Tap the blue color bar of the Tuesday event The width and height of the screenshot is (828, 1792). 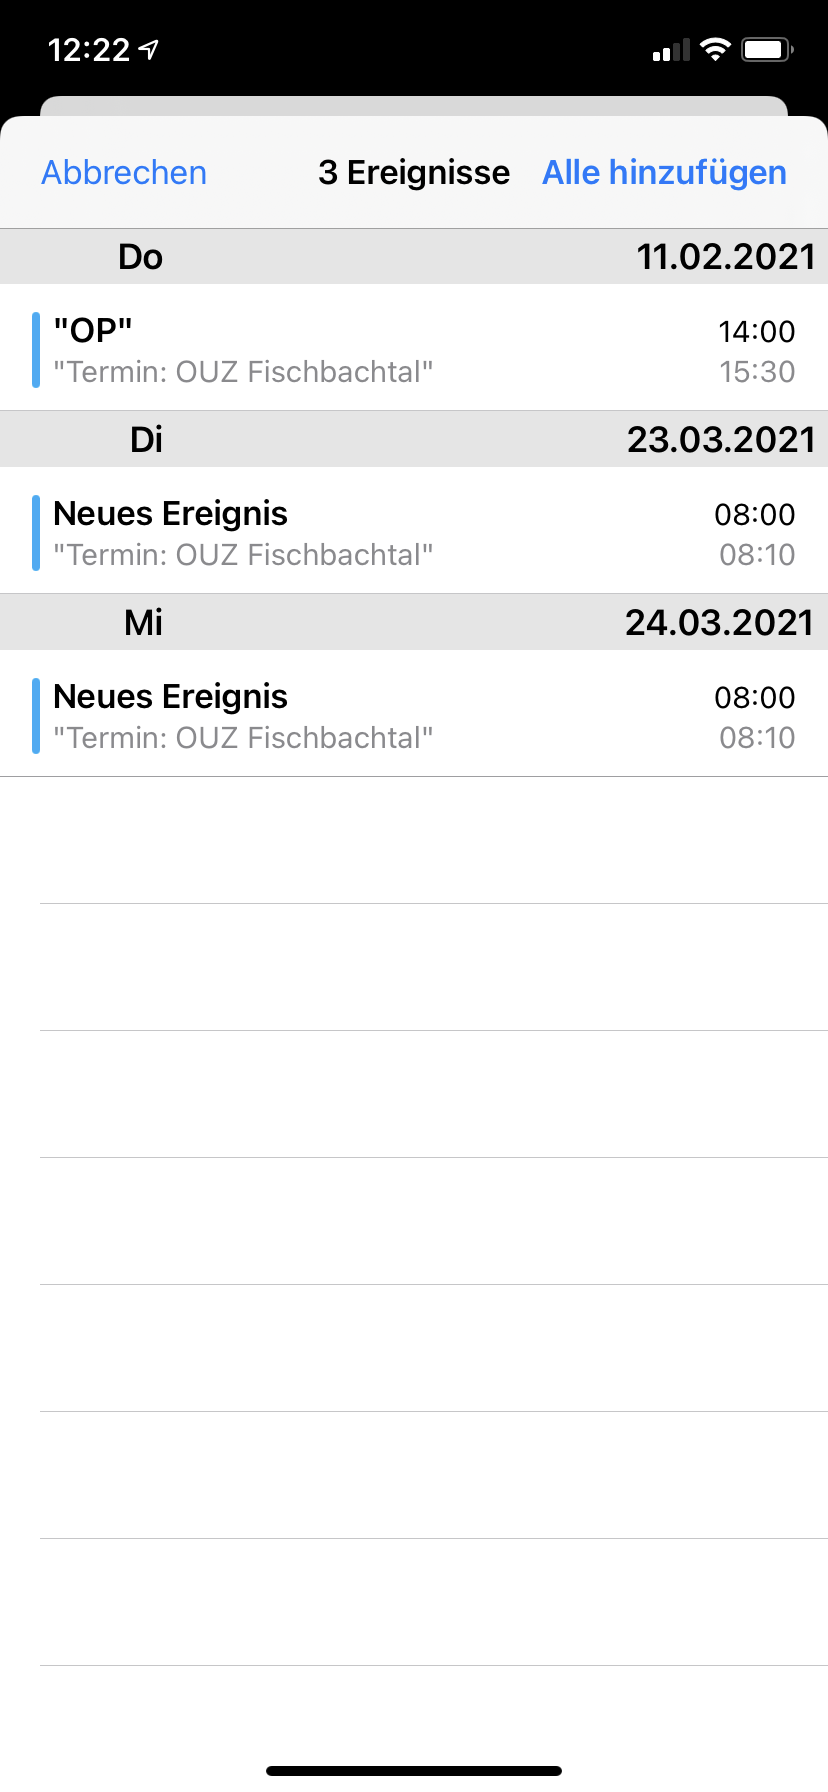[x=36, y=532]
